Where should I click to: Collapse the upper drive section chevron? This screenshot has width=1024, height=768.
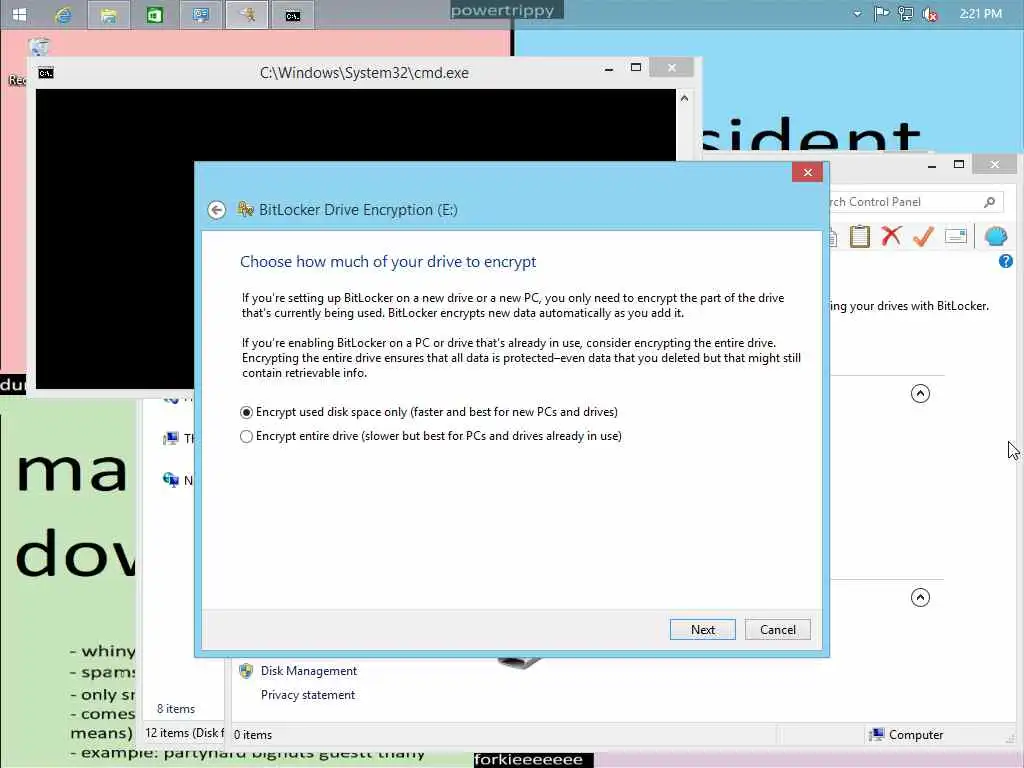tap(920, 393)
